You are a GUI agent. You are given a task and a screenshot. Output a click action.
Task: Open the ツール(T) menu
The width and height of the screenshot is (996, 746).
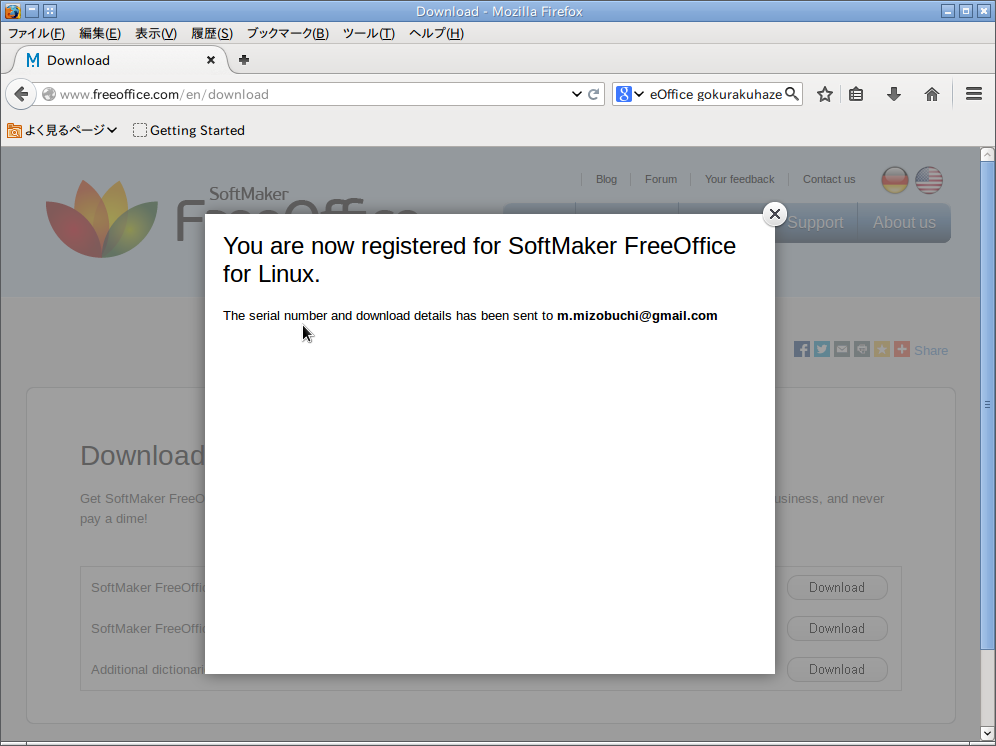tap(368, 33)
